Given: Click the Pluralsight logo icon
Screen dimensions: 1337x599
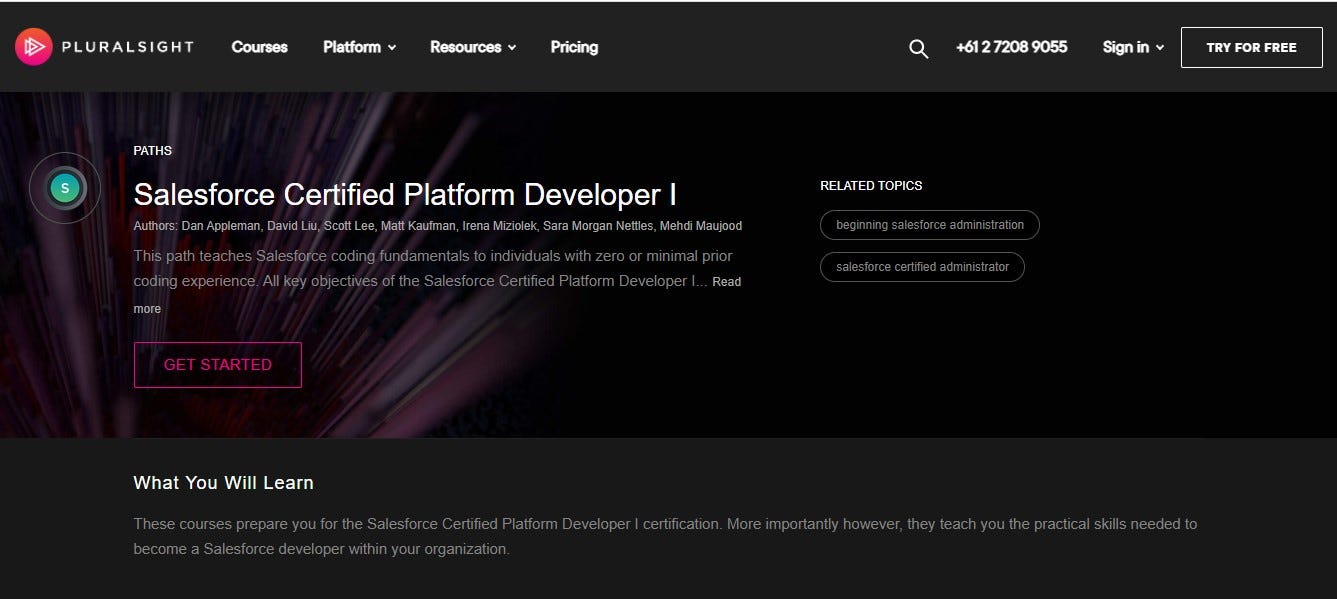Looking at the screenshot, I should [33, 46].
